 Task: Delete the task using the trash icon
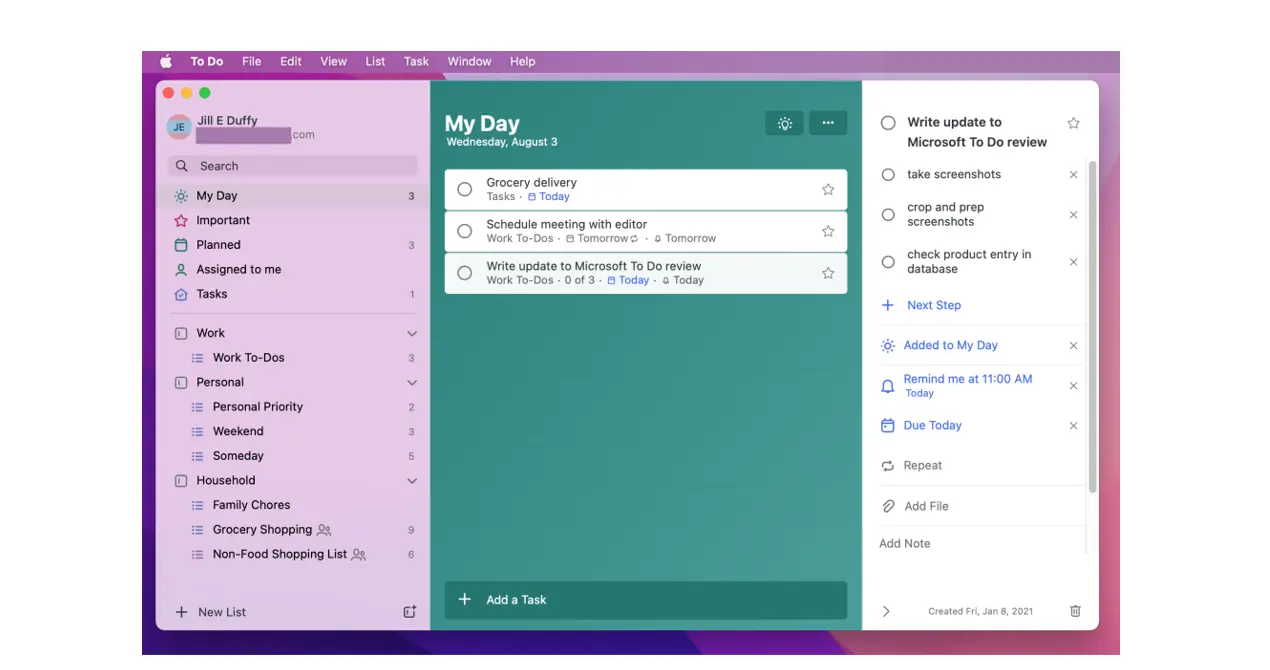pos(1075,611)
